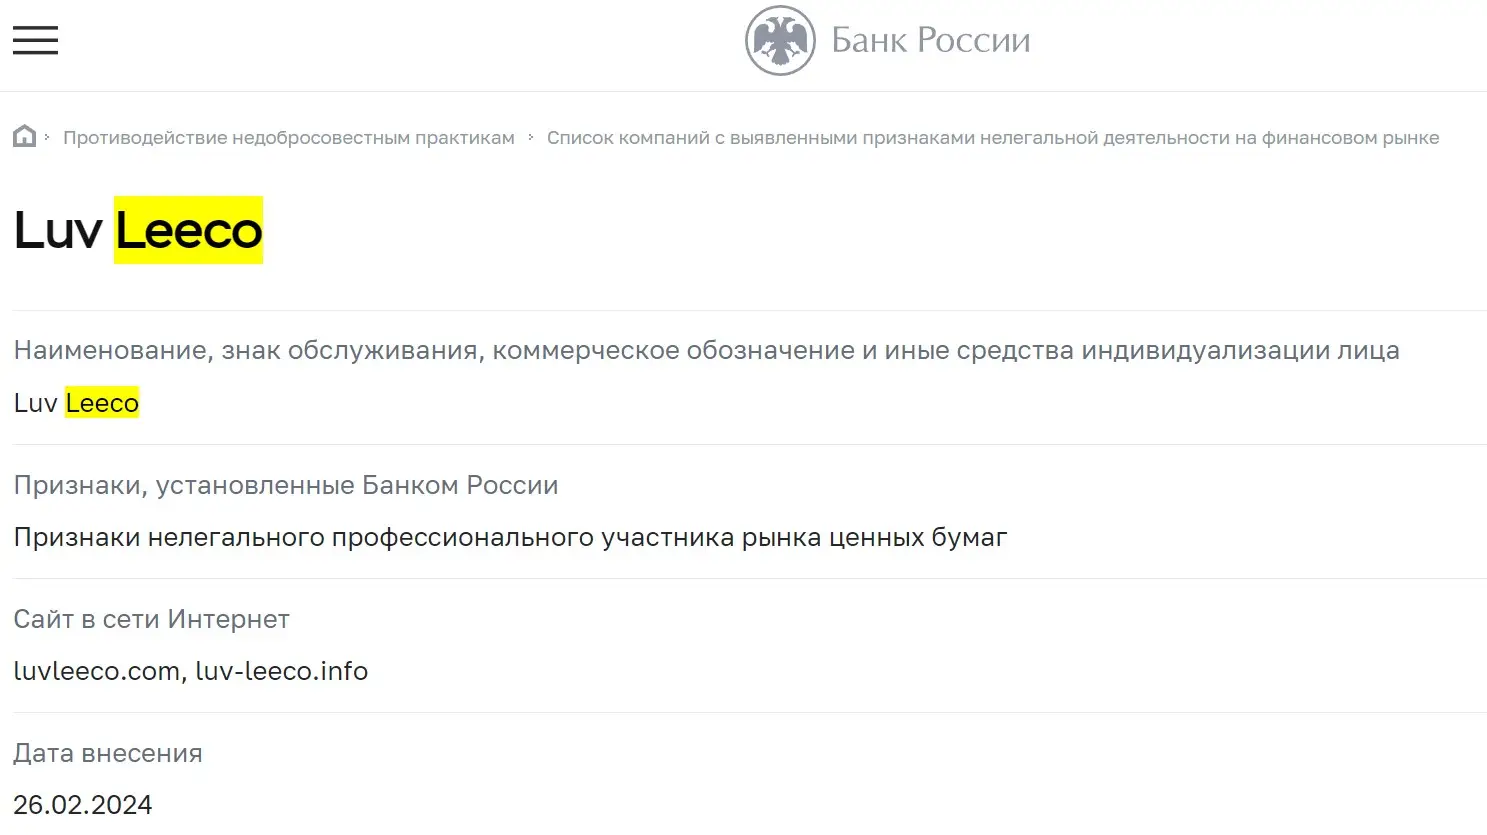This screenshot has width=1487, height=835.
Task: Open the list of illegal activity companies breadcrumb
Action: tap(992, 137)
